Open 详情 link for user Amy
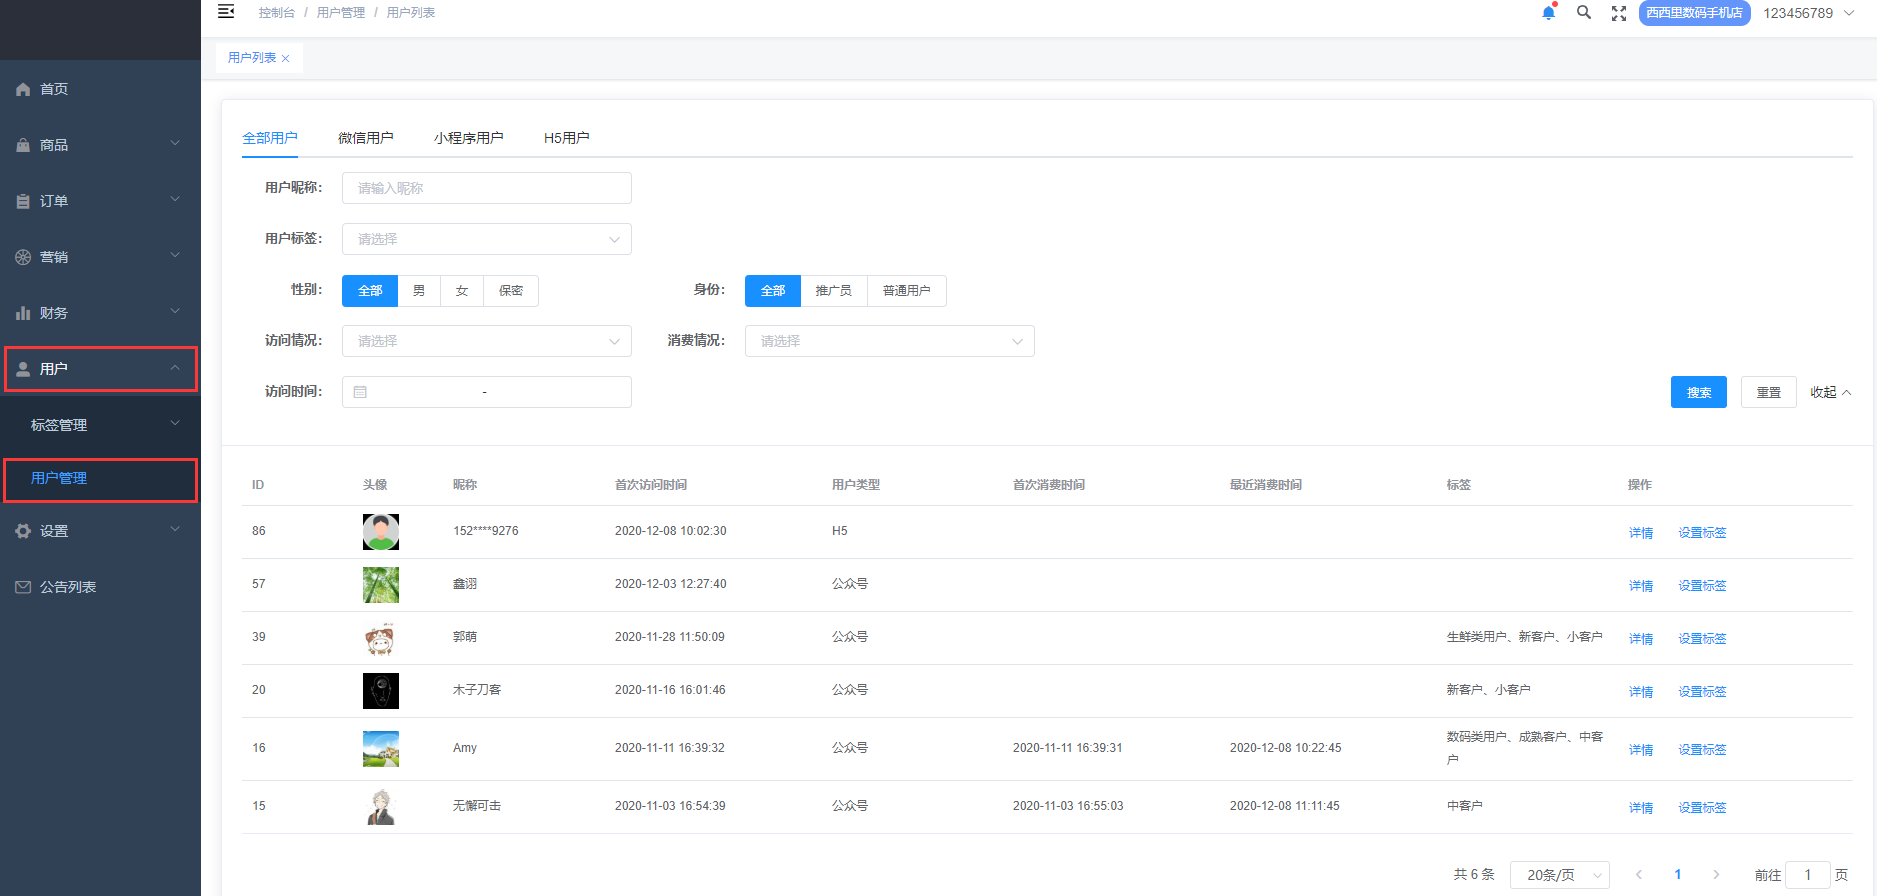This screenshot has width=1877, height=896. tap(1640, 750)
